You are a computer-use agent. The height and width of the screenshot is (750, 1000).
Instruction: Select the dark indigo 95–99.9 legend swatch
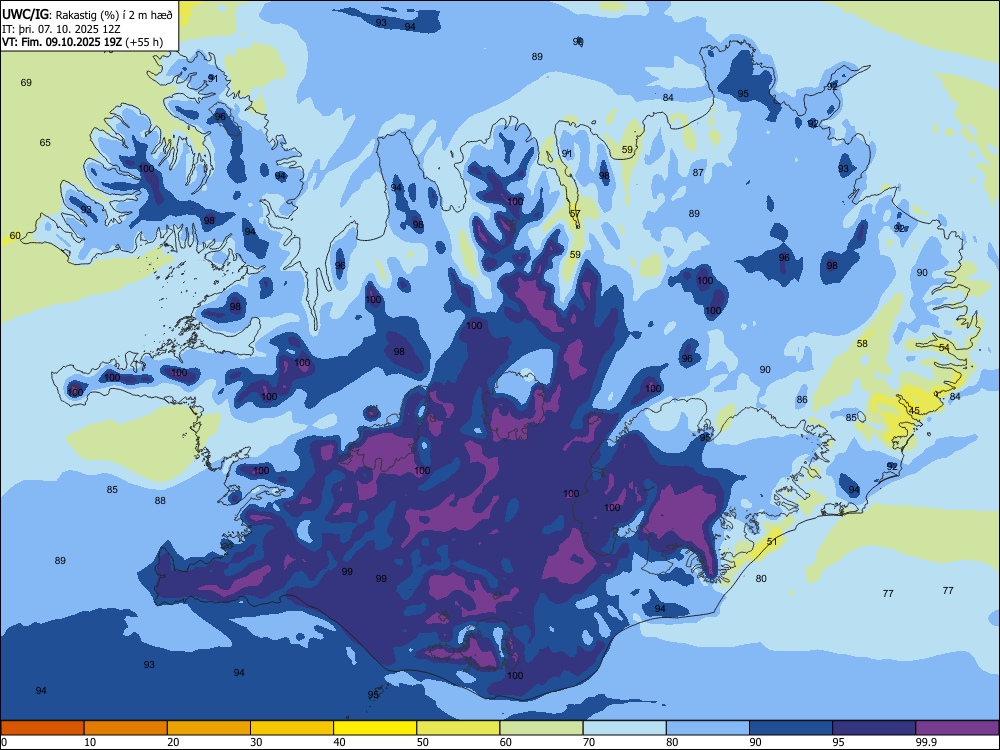[874, 728]
